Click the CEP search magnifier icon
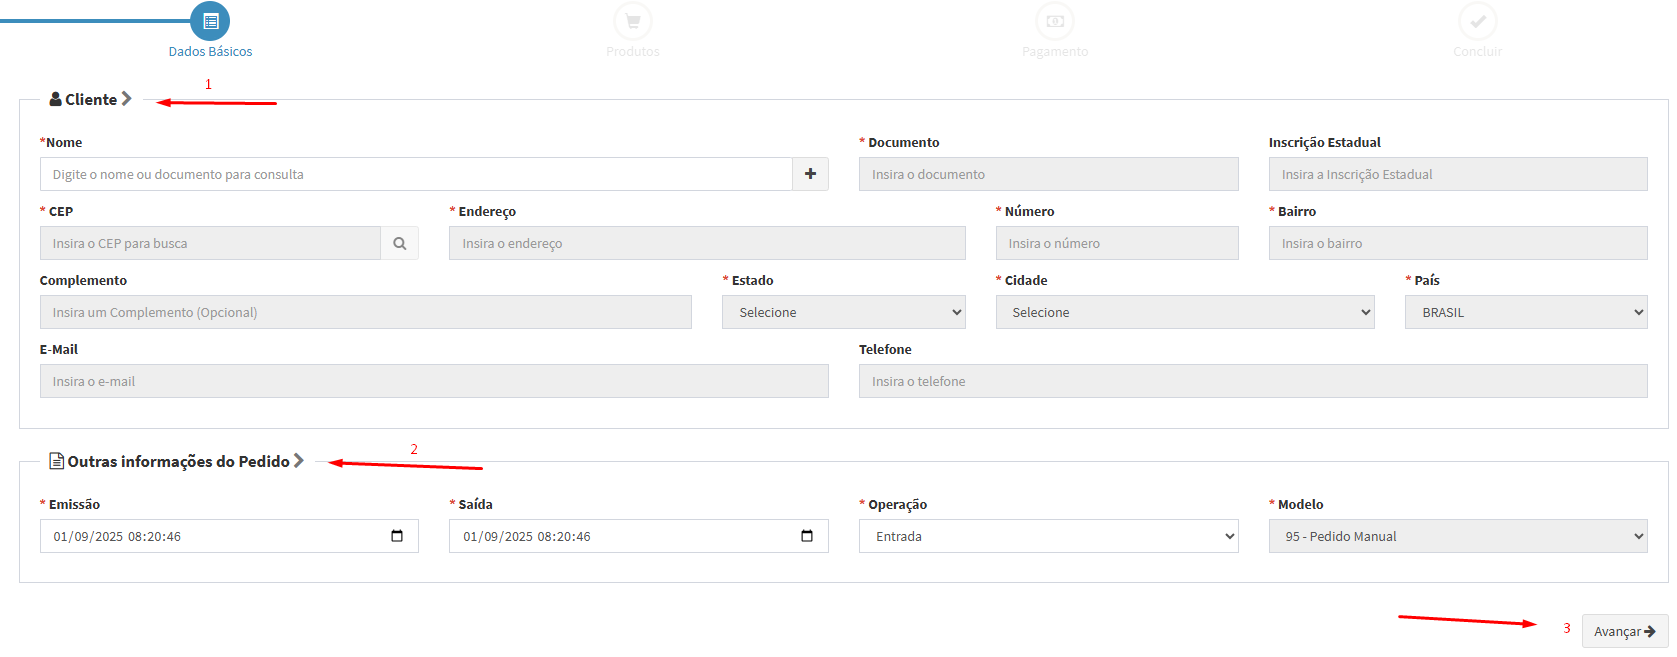Screen dimensions: 1677x657 pos(399,243)
